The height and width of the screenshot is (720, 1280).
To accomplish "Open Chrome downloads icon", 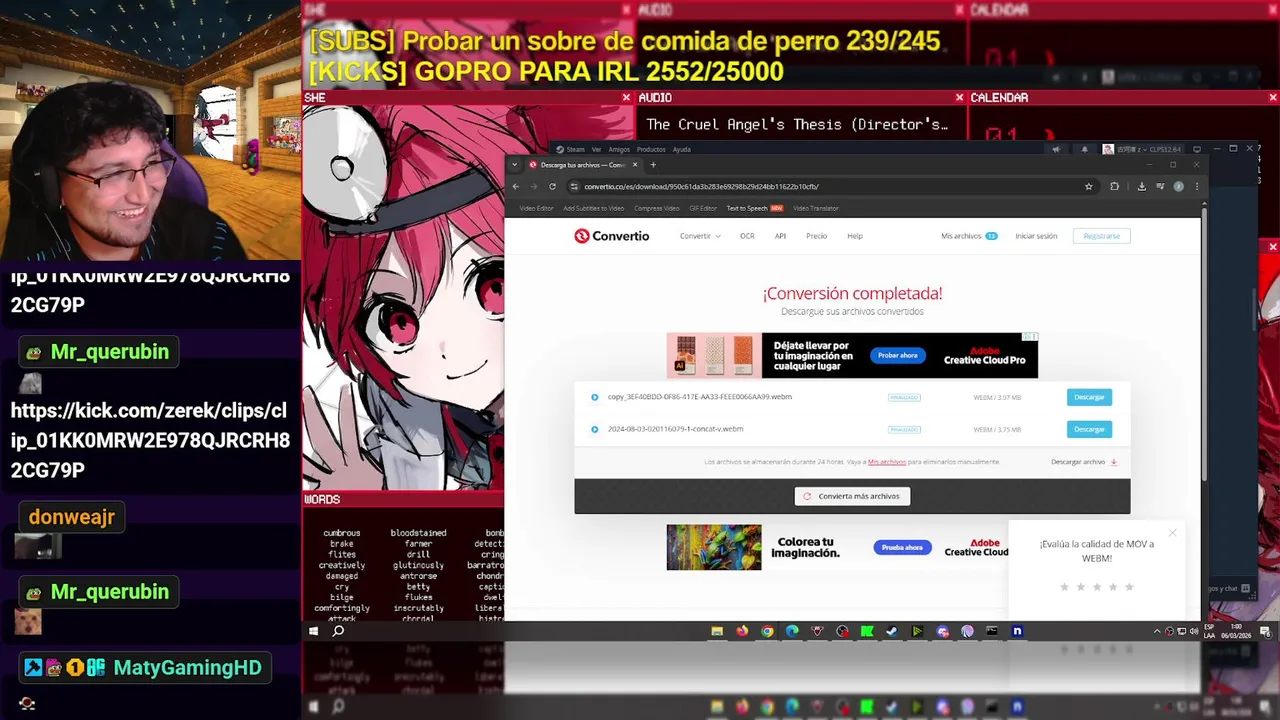I will coord(1141,186).
